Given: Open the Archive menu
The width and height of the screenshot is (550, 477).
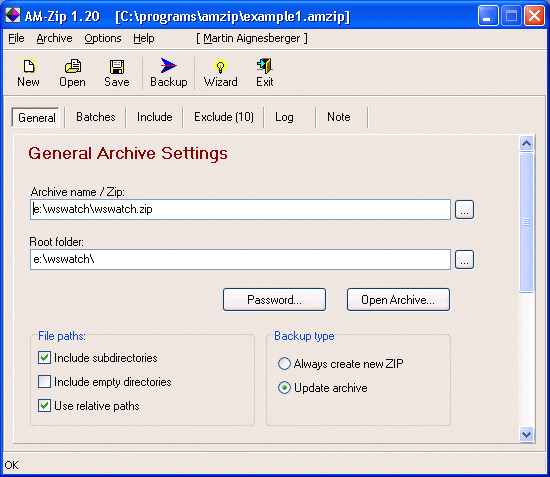Looking at the screenshot, I should [54, 38].
